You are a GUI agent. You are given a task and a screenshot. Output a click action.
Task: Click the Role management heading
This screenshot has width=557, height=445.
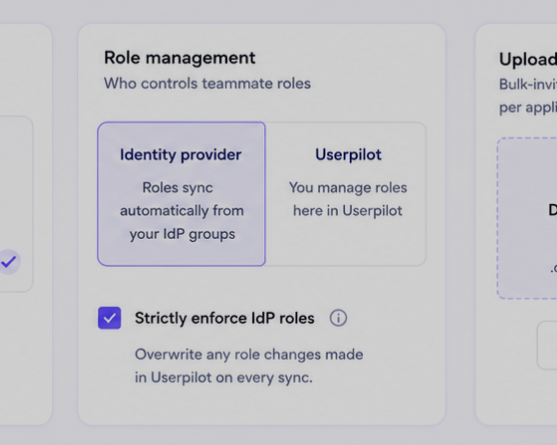tap(179, 58)
